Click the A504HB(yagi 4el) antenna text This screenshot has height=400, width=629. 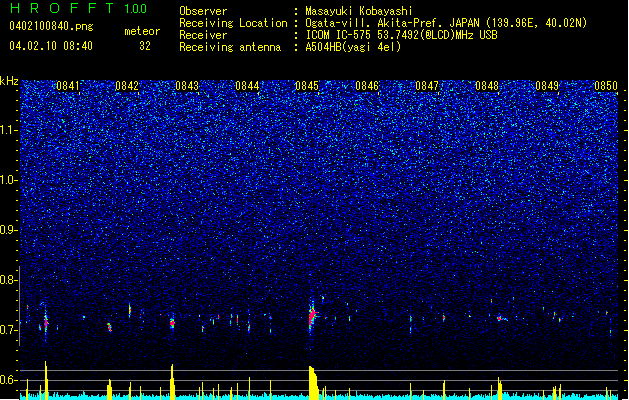click(353, 47)
